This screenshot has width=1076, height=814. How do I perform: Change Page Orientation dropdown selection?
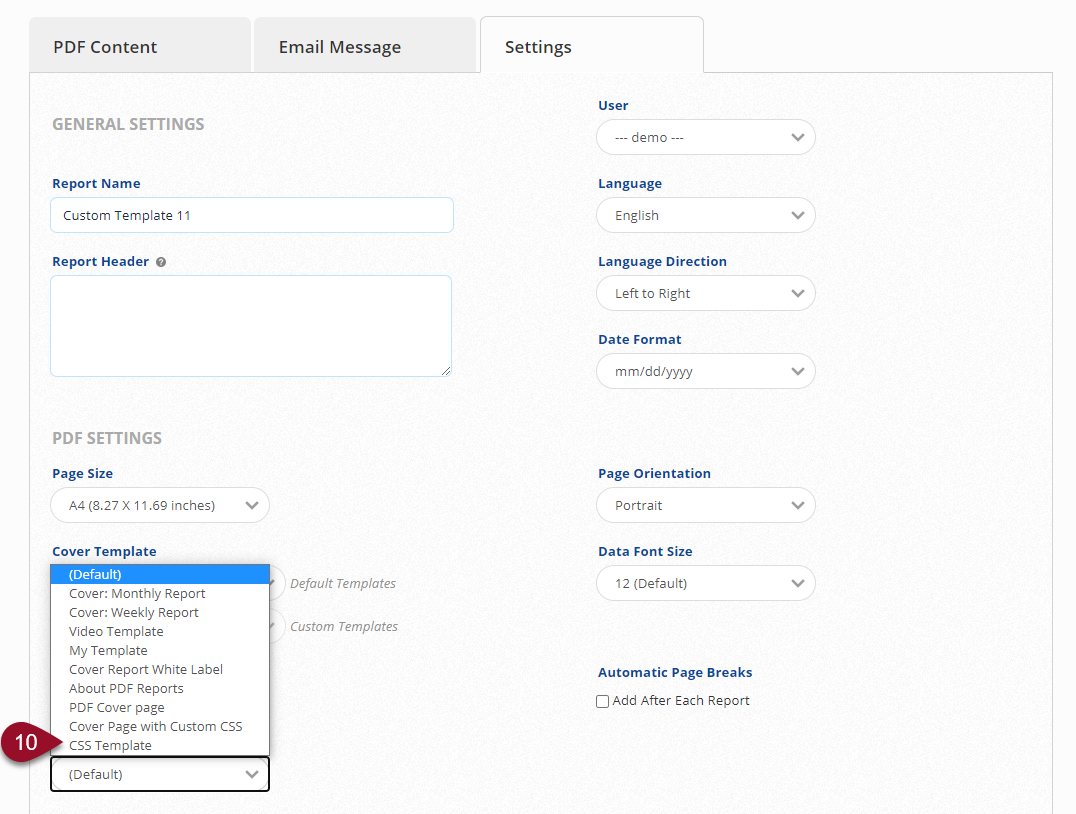[x=705, y=505]
